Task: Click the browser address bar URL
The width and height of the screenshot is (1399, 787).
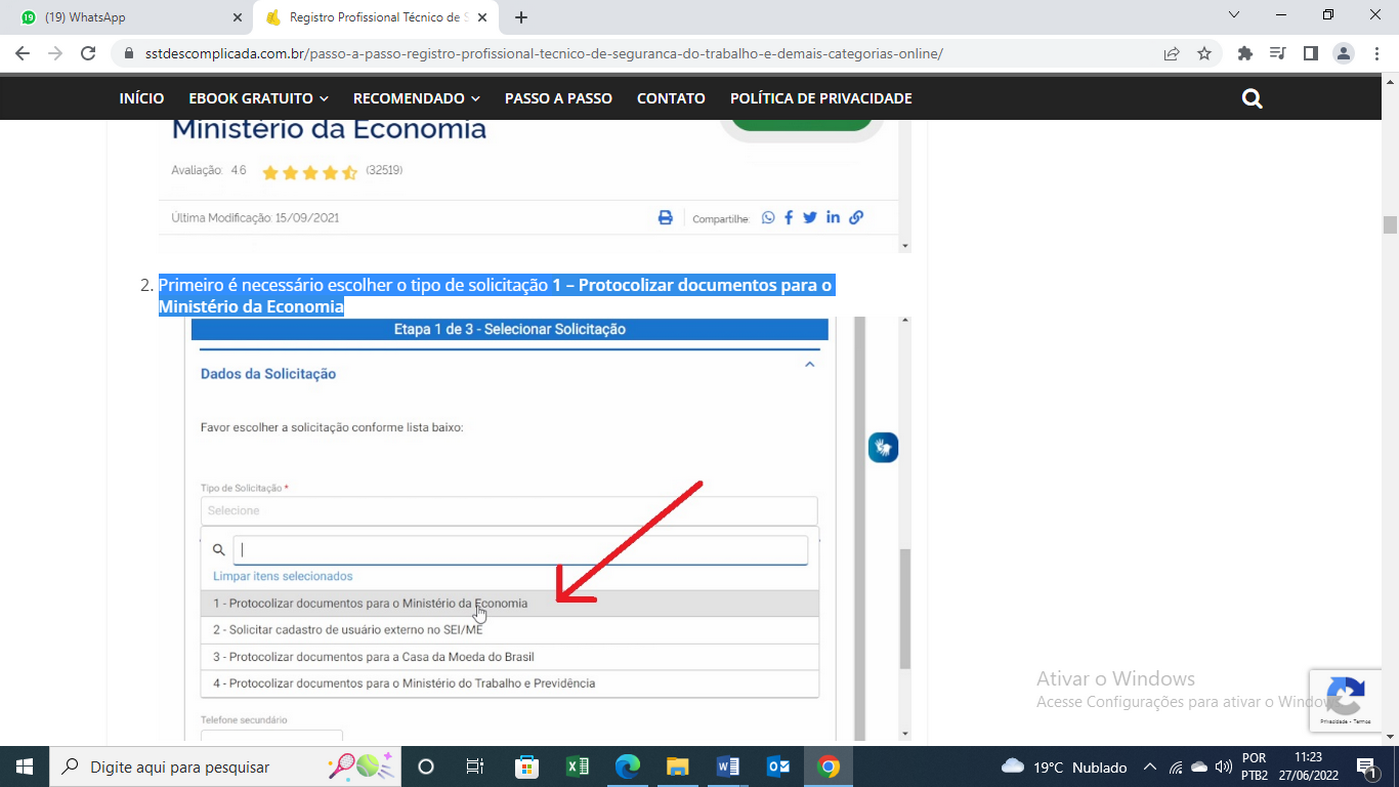Action: [544, 54]
